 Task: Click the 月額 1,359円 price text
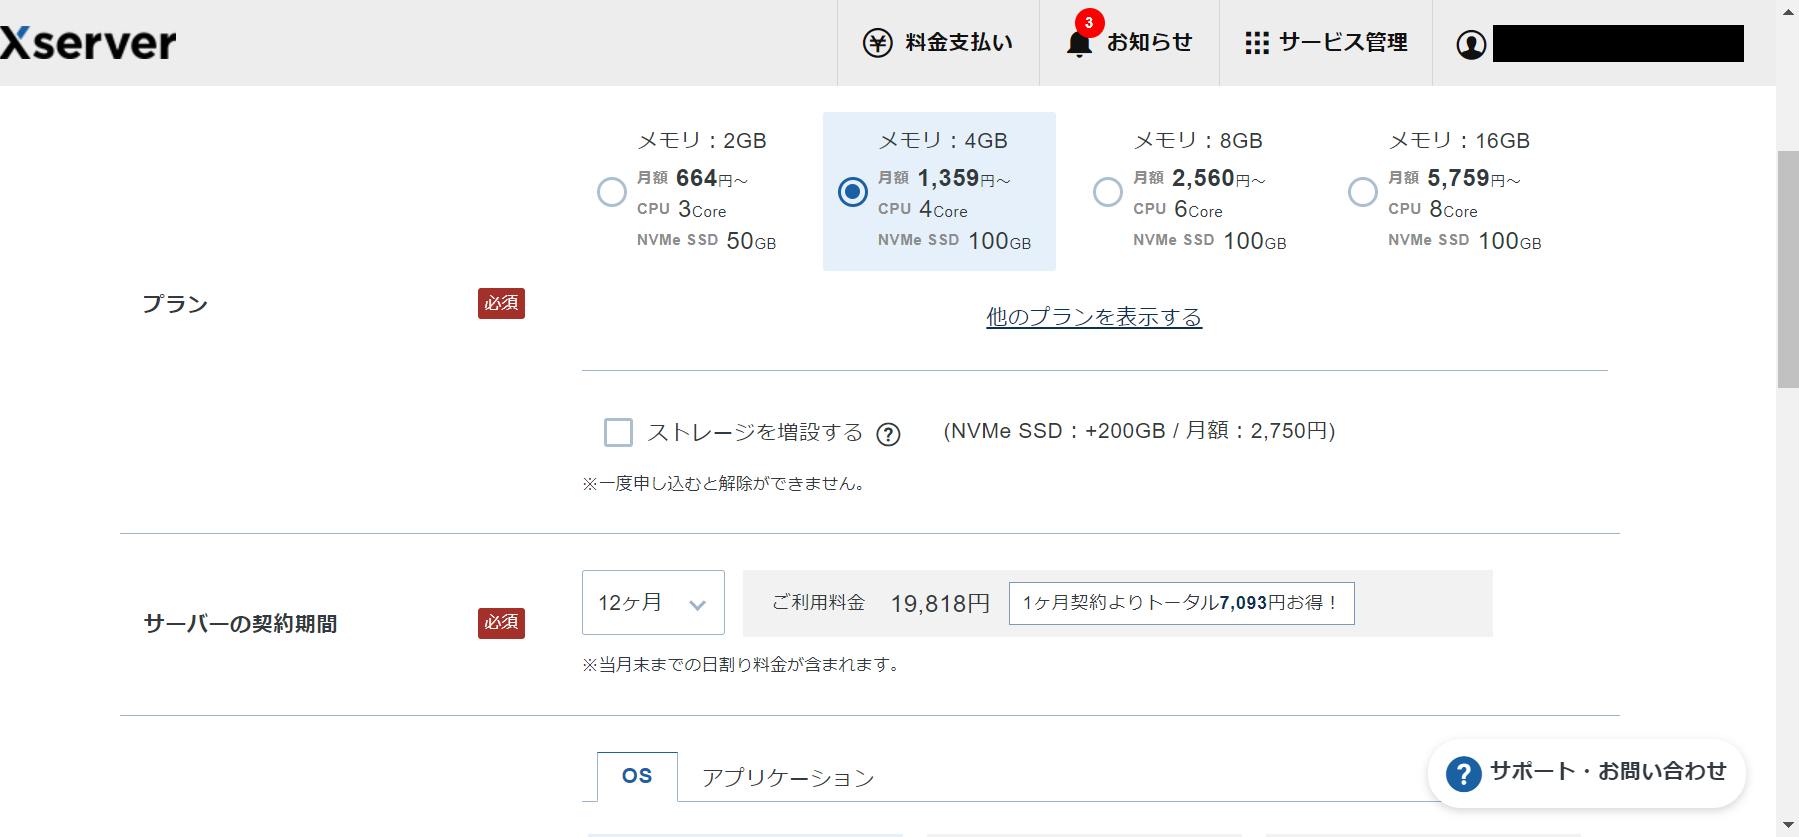point(944,178)
